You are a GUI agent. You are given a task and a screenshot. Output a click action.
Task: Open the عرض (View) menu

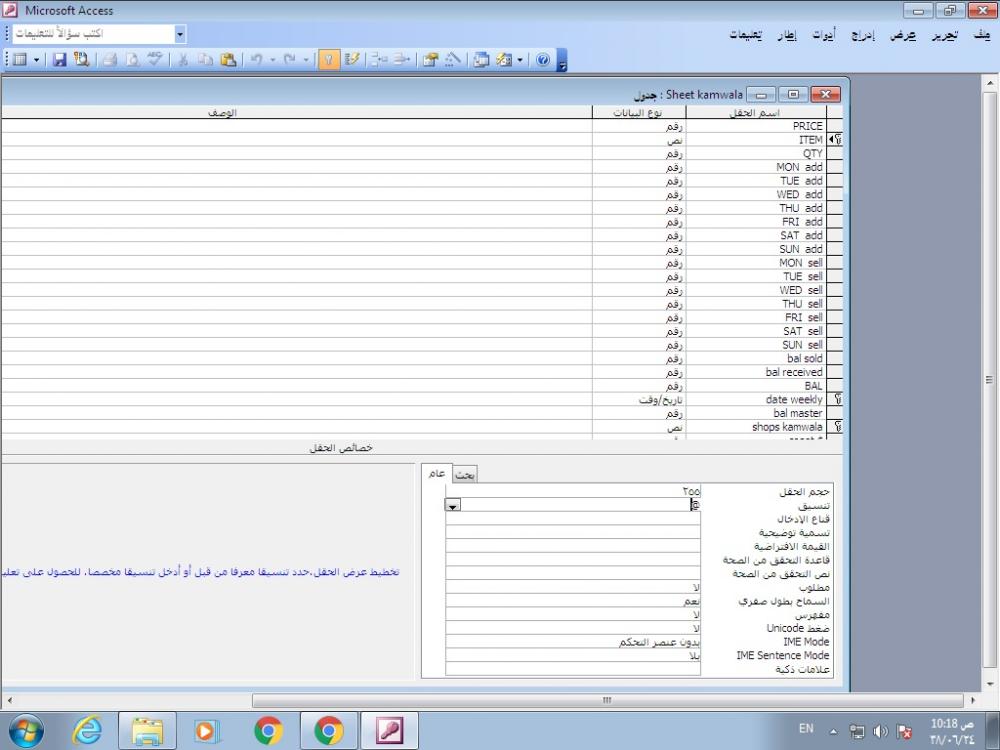903,34
